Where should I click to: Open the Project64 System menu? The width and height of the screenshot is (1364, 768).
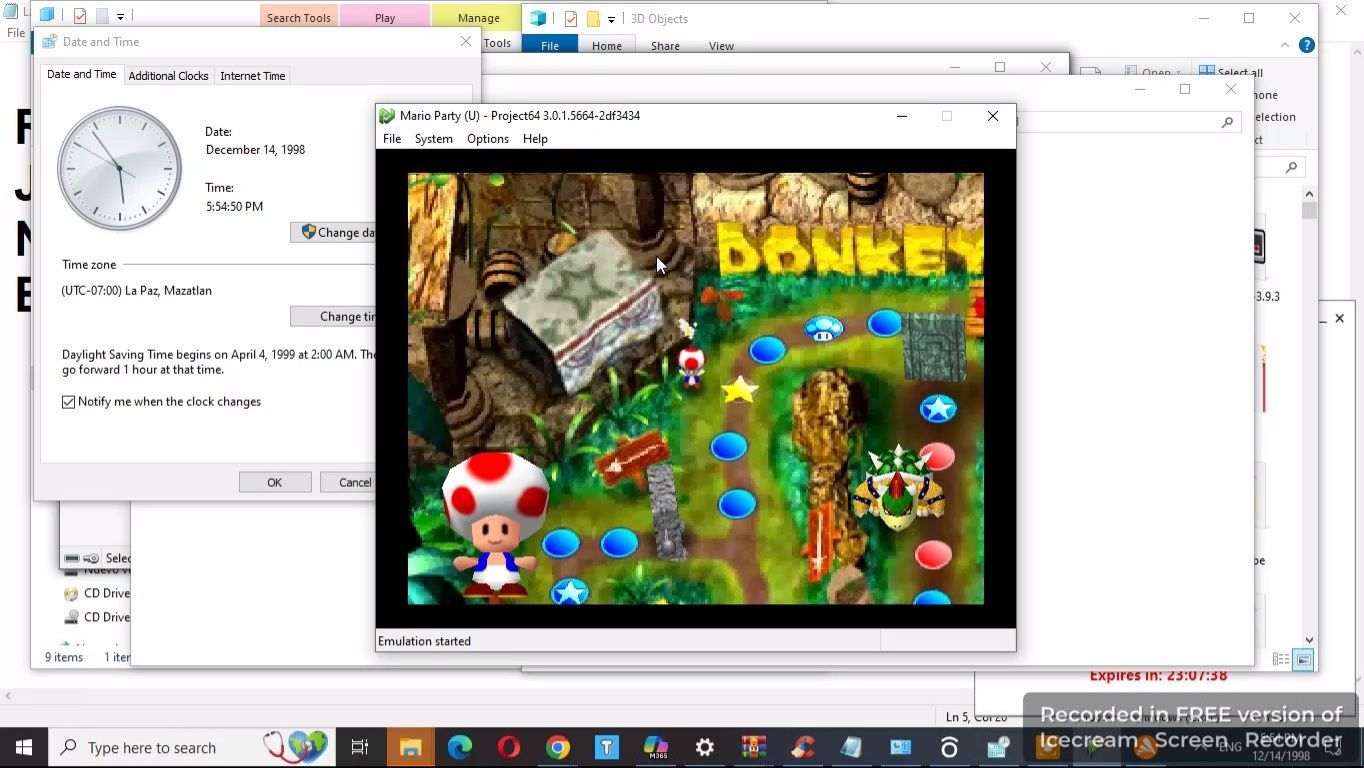[433, 139]
